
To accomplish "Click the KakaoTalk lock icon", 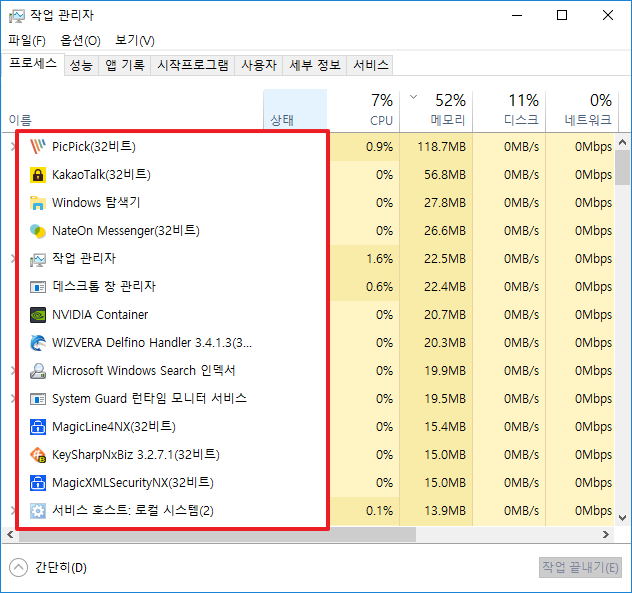I will [37, 175].
